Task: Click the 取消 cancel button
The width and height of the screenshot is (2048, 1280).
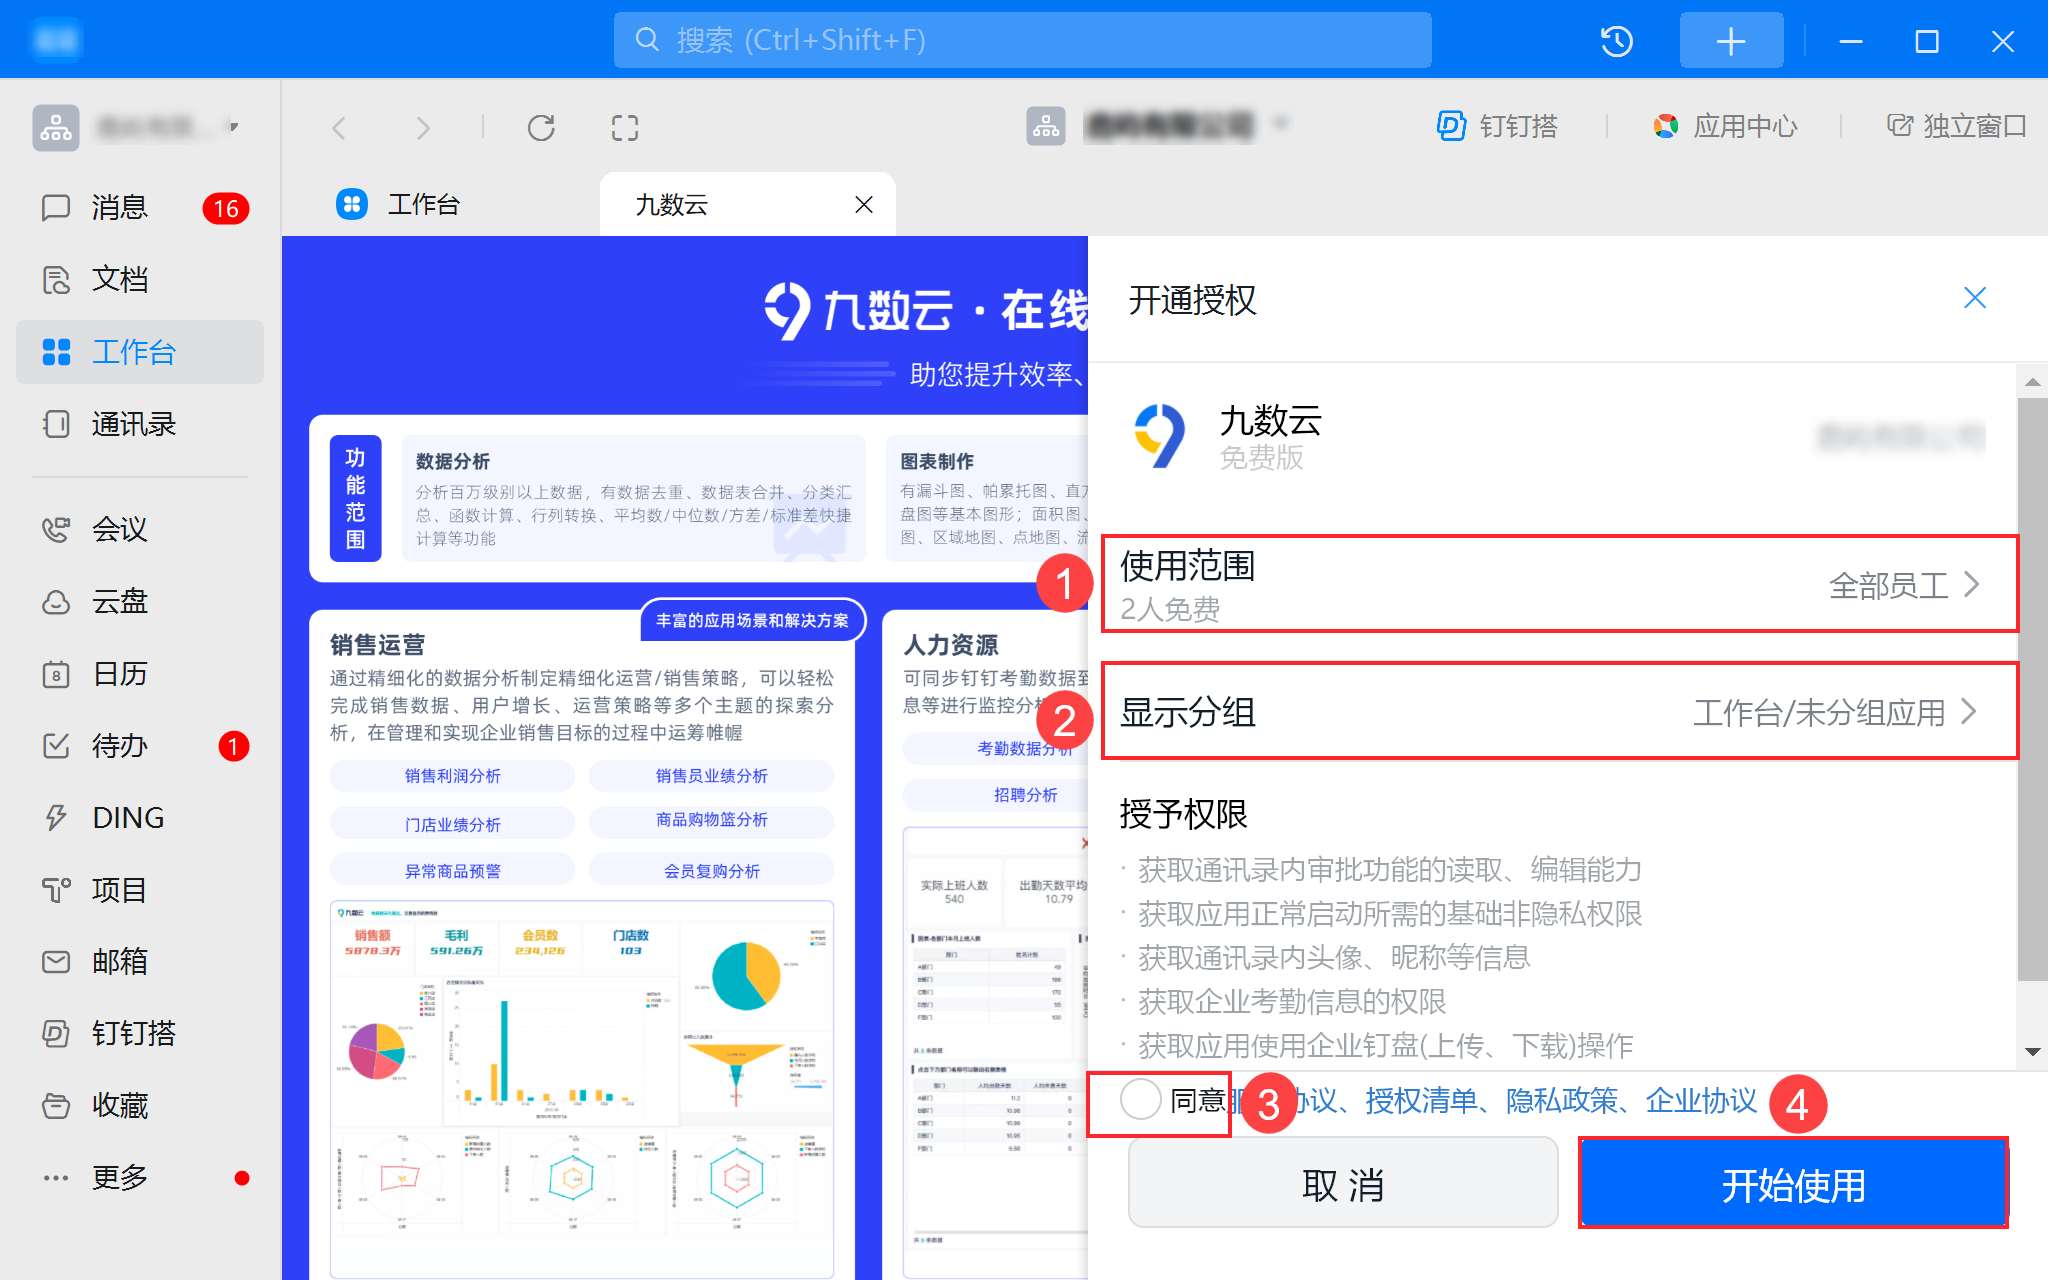Action: point(1342,1185)
